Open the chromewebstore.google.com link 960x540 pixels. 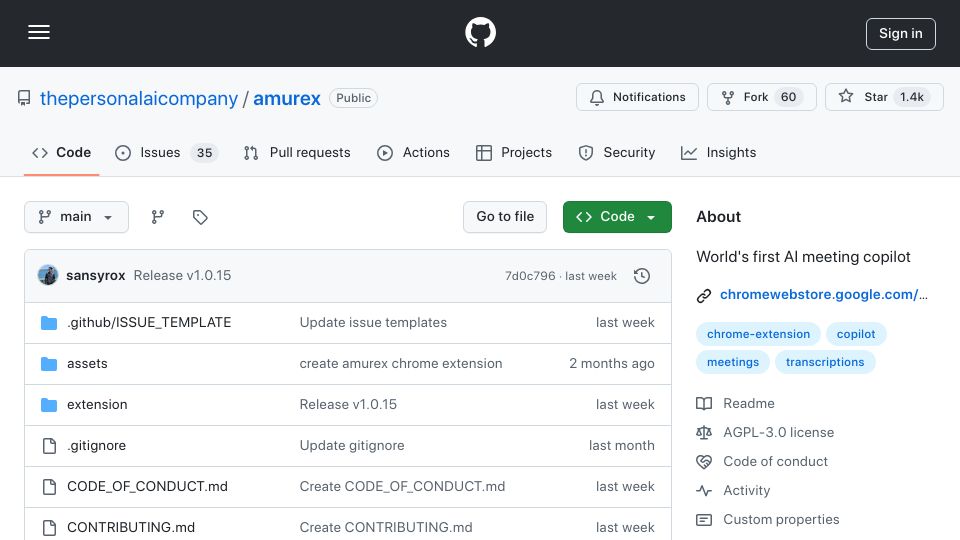pos(823,294)
